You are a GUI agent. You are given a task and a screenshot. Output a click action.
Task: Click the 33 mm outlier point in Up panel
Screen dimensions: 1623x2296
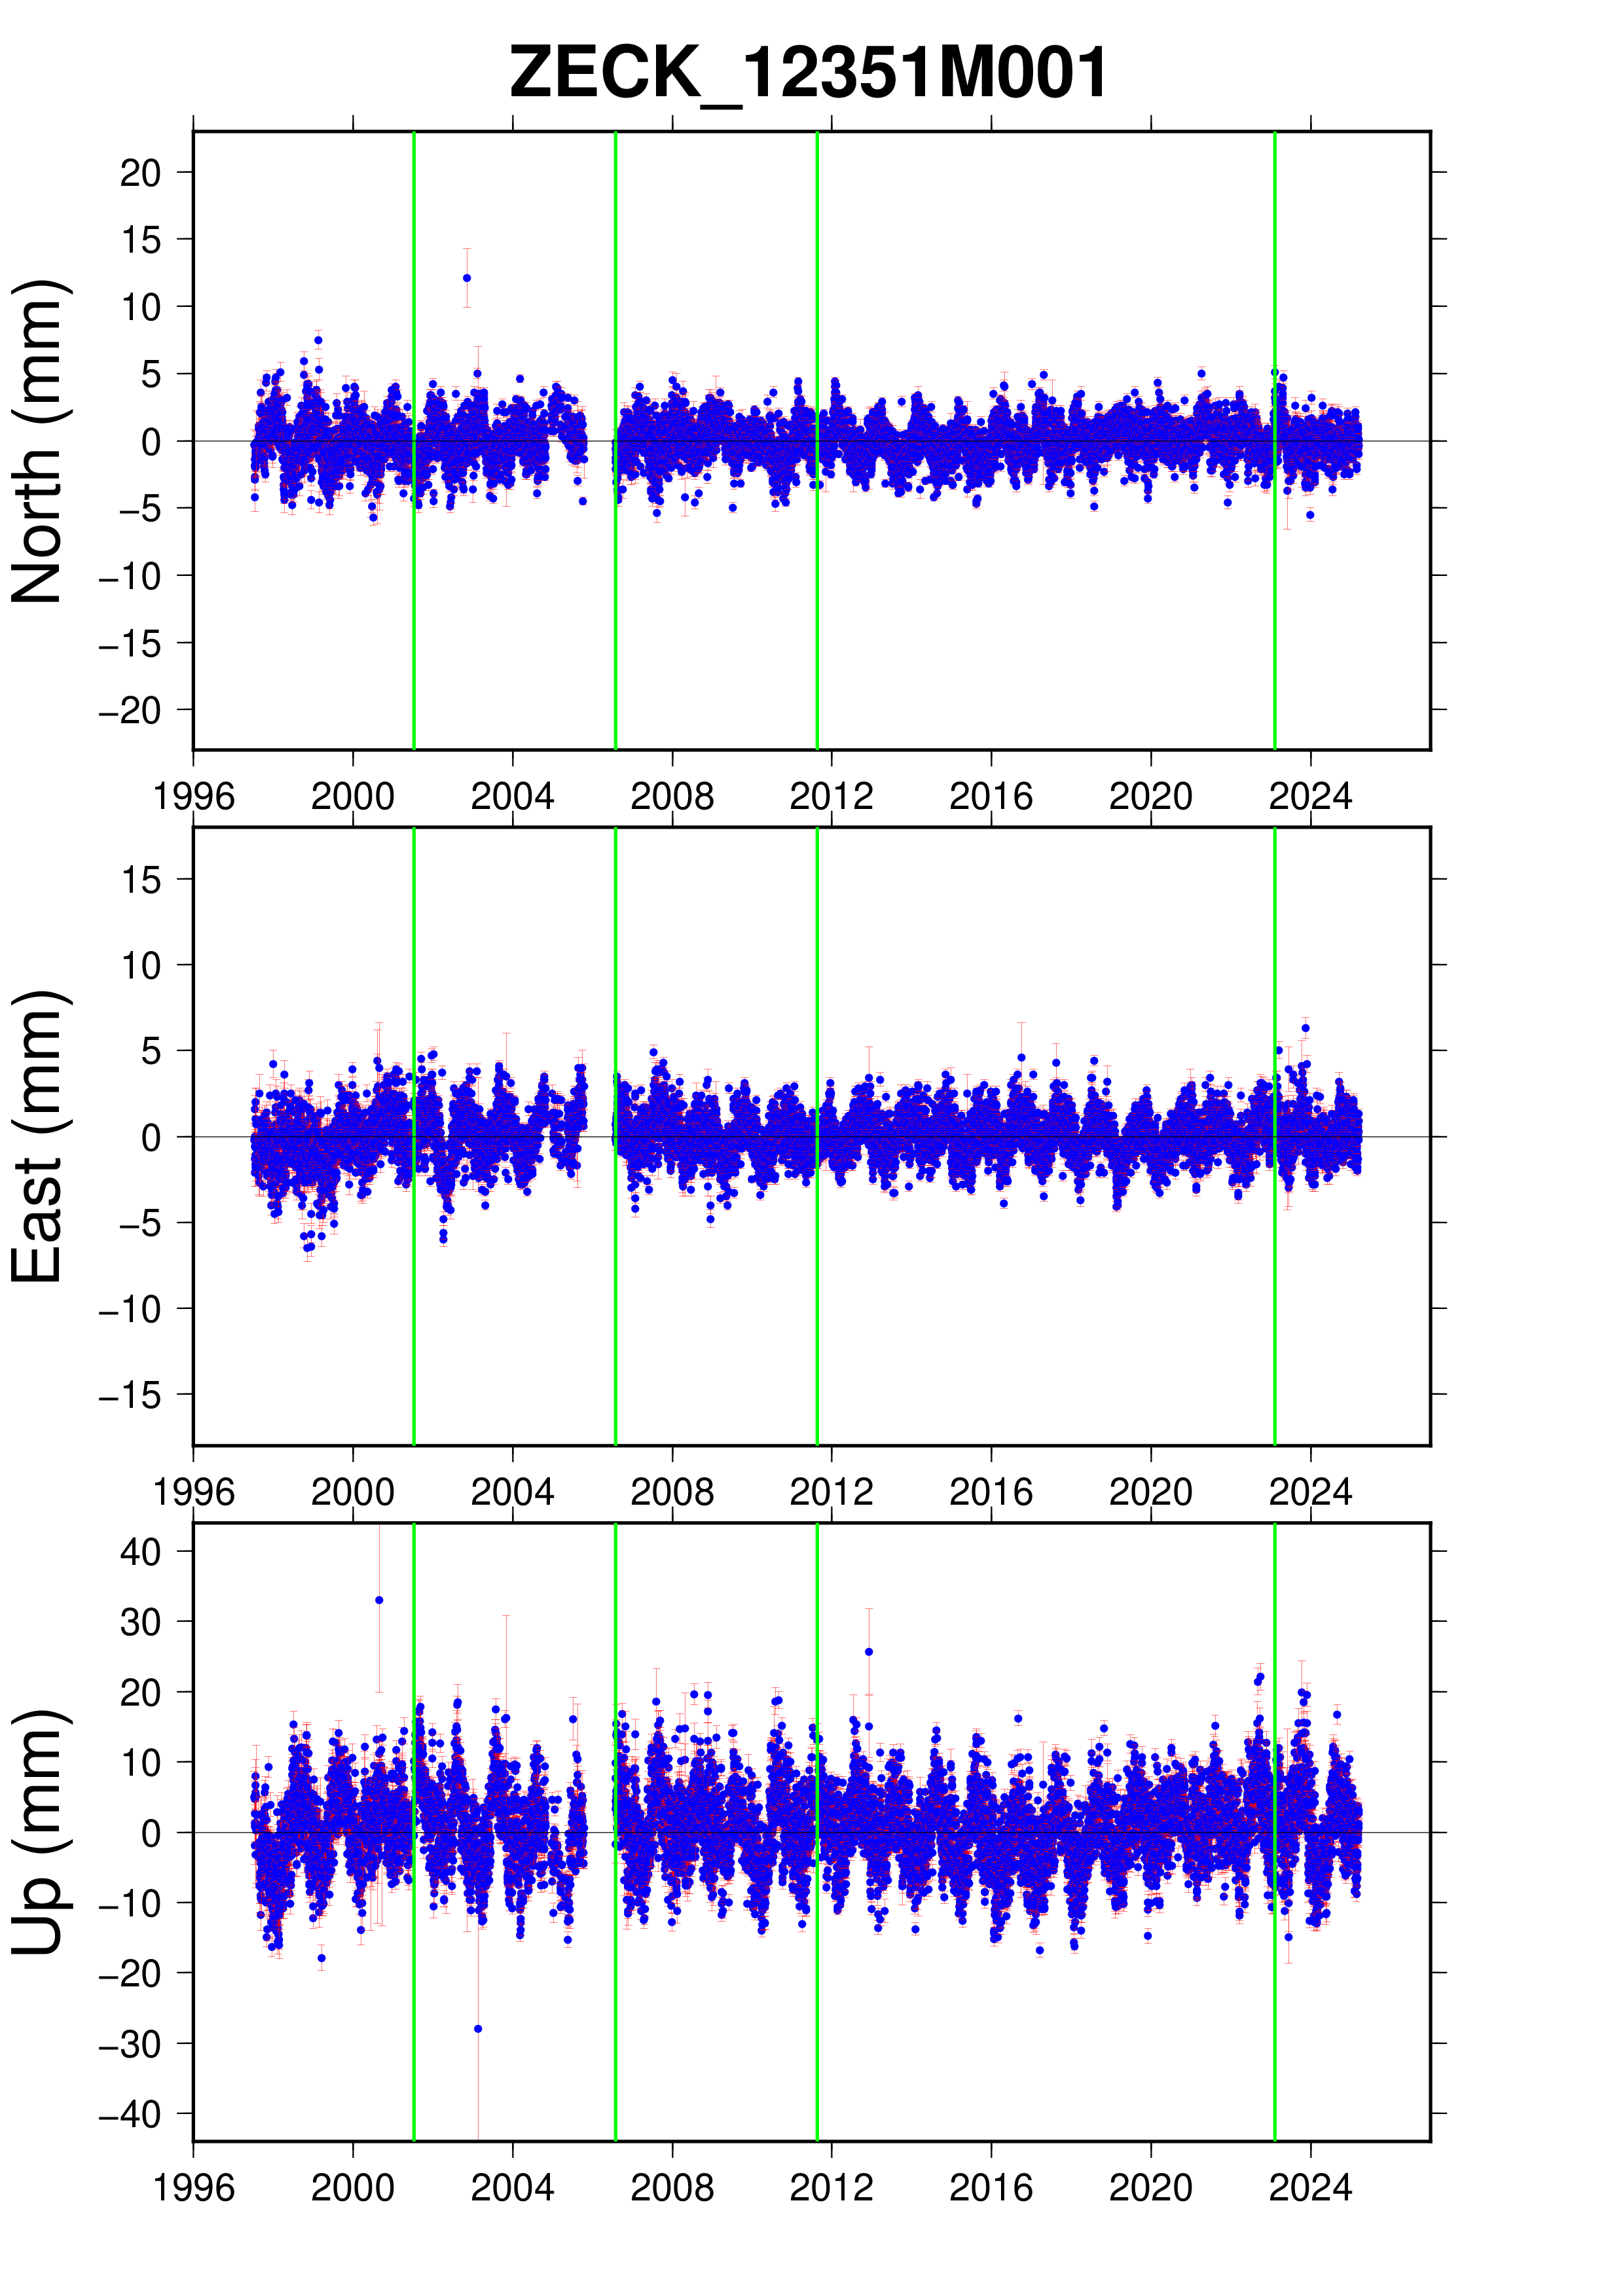[x=379, y=1600]
